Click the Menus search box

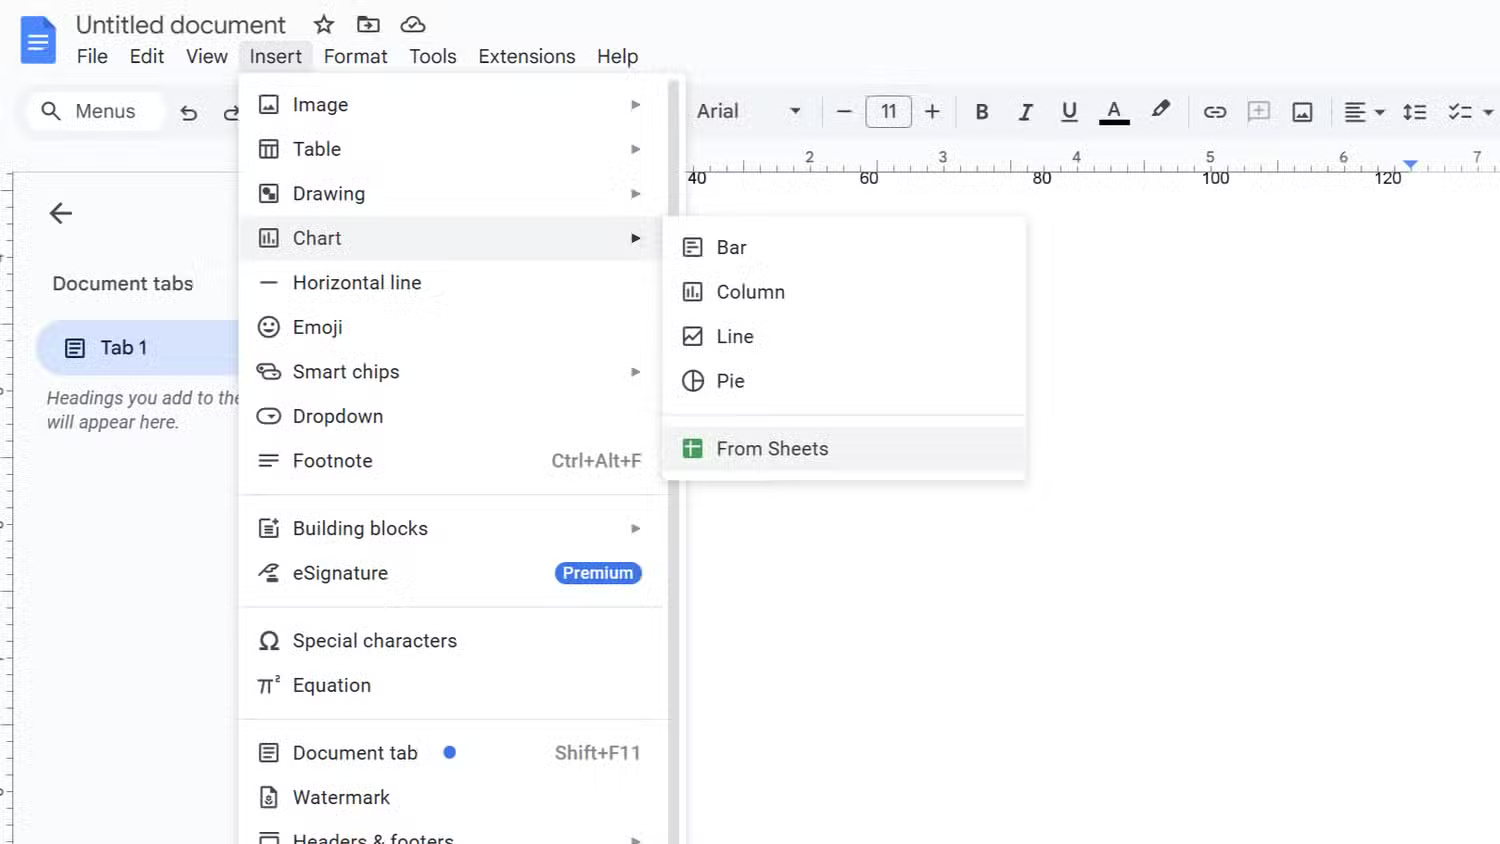click(x=95, y=111)
